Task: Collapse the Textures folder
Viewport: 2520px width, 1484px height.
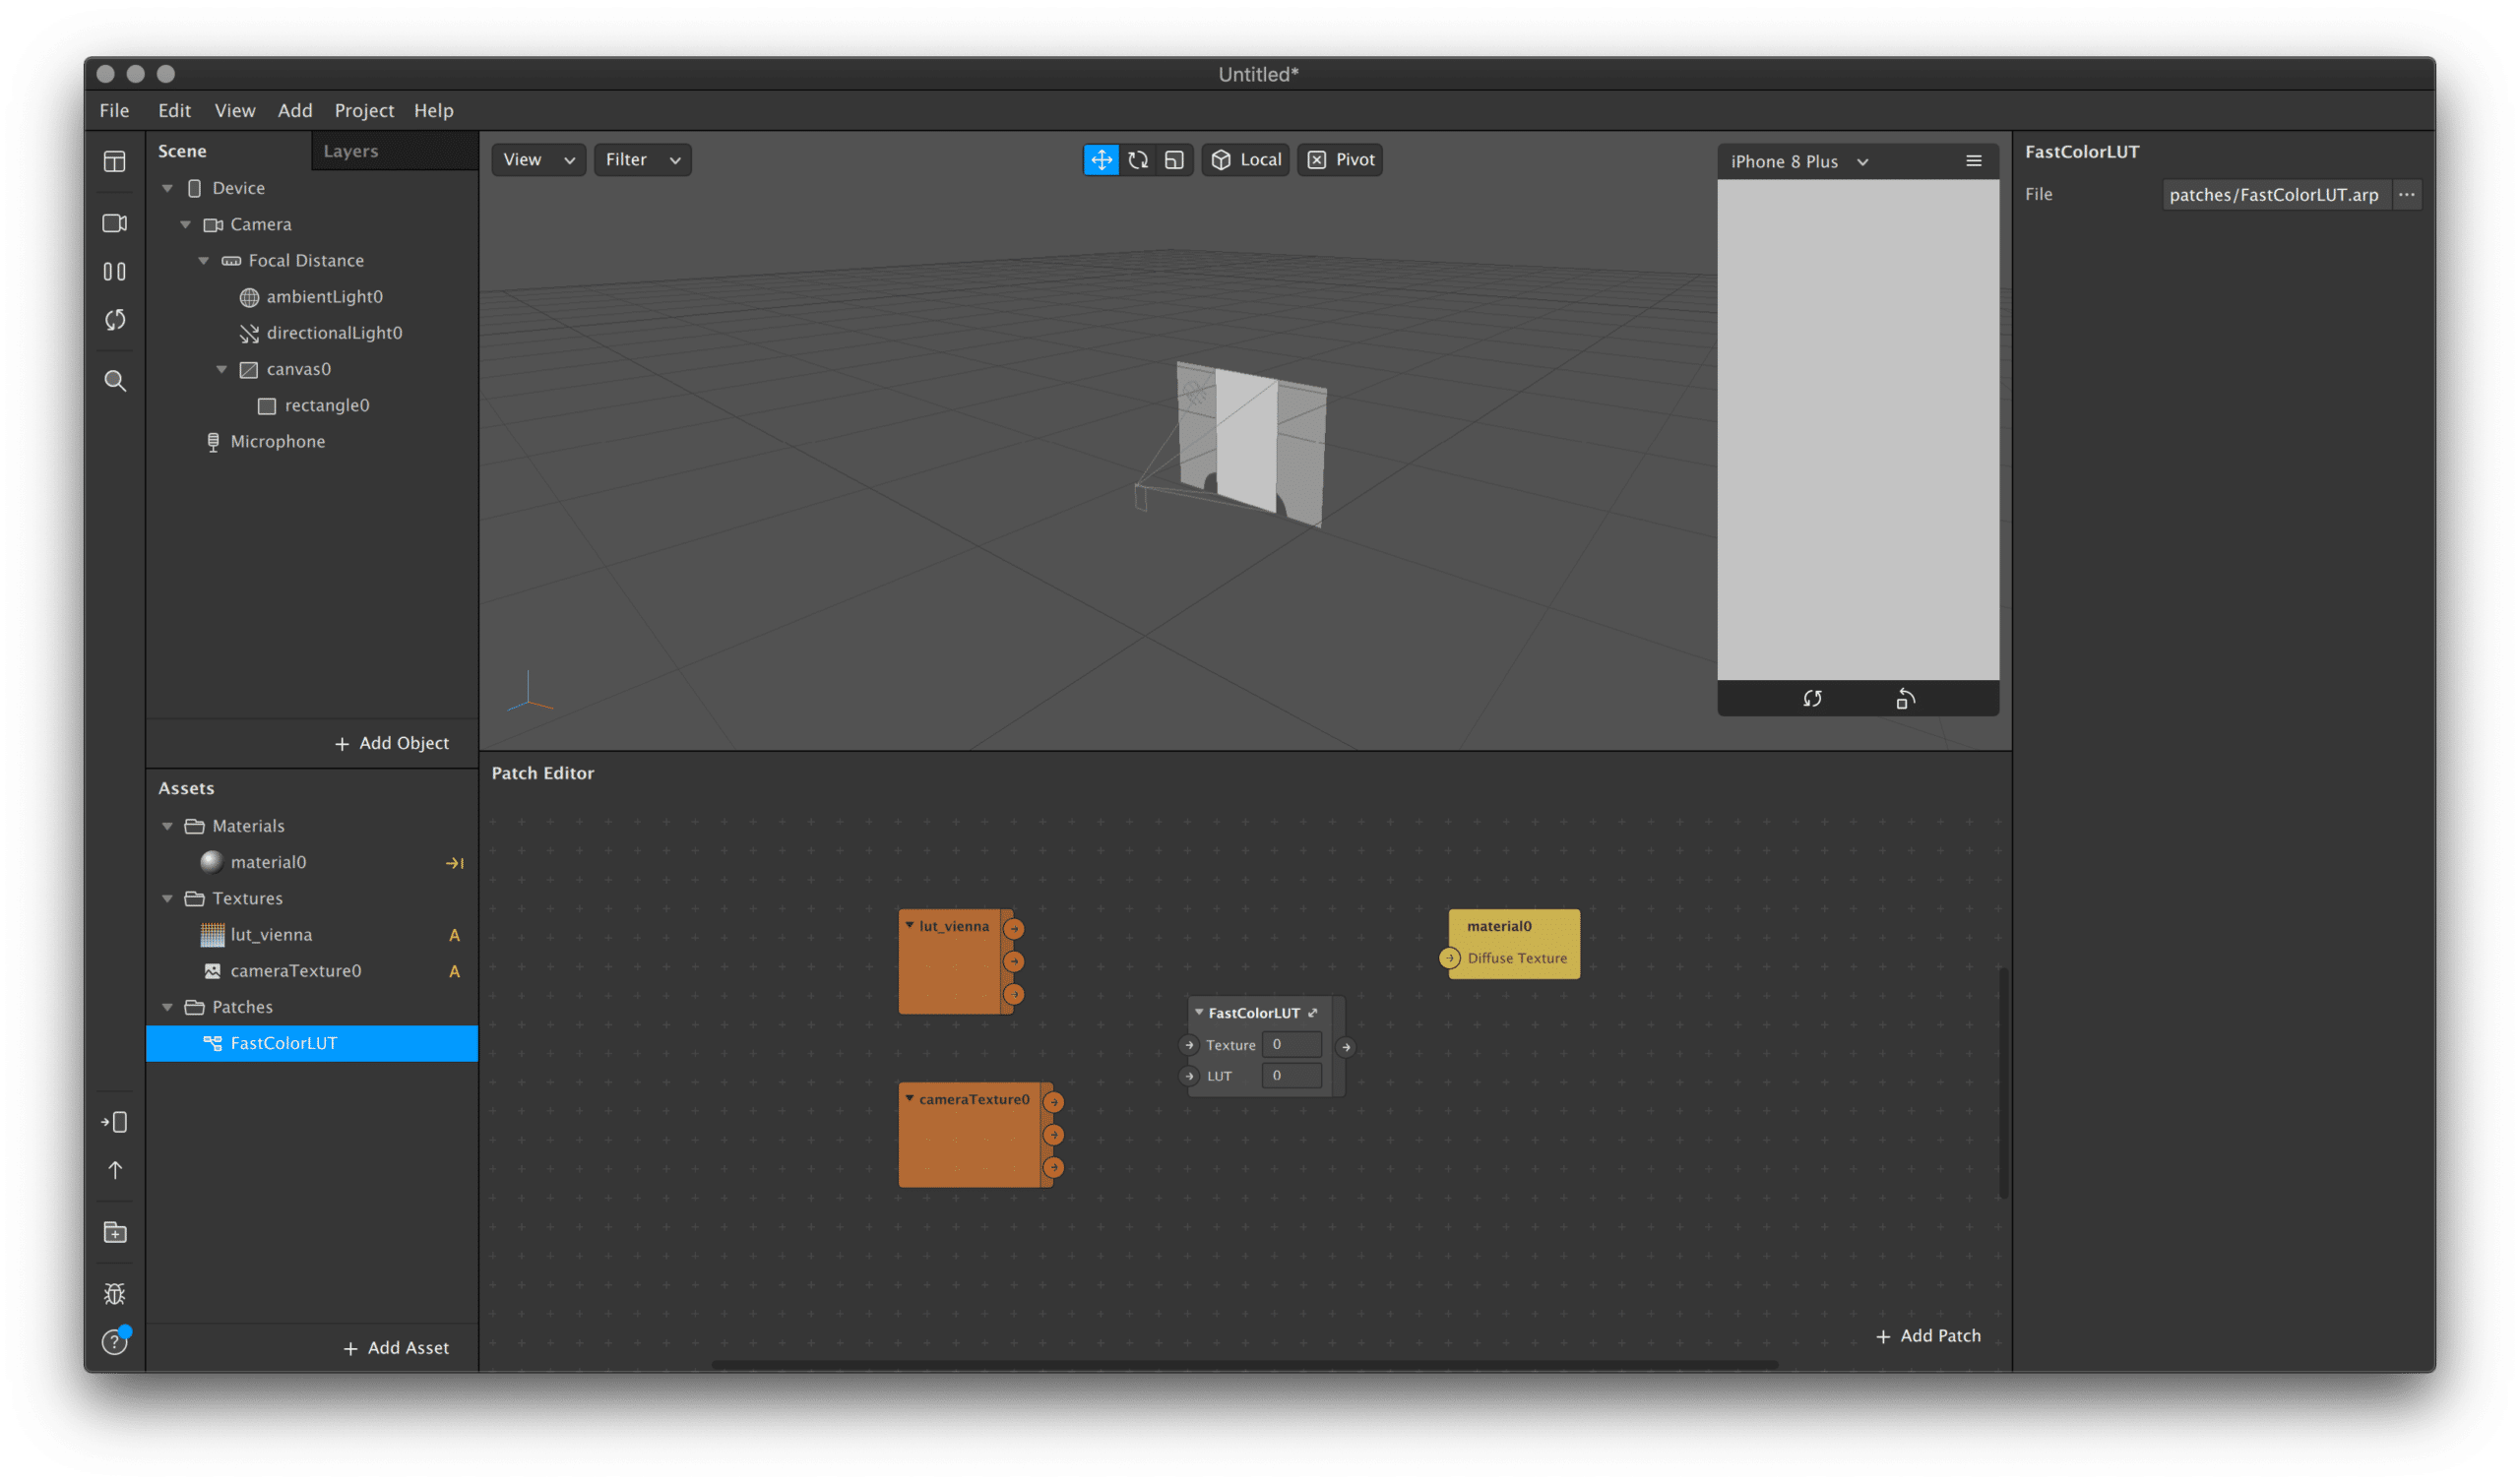Action: click(168, 898)
